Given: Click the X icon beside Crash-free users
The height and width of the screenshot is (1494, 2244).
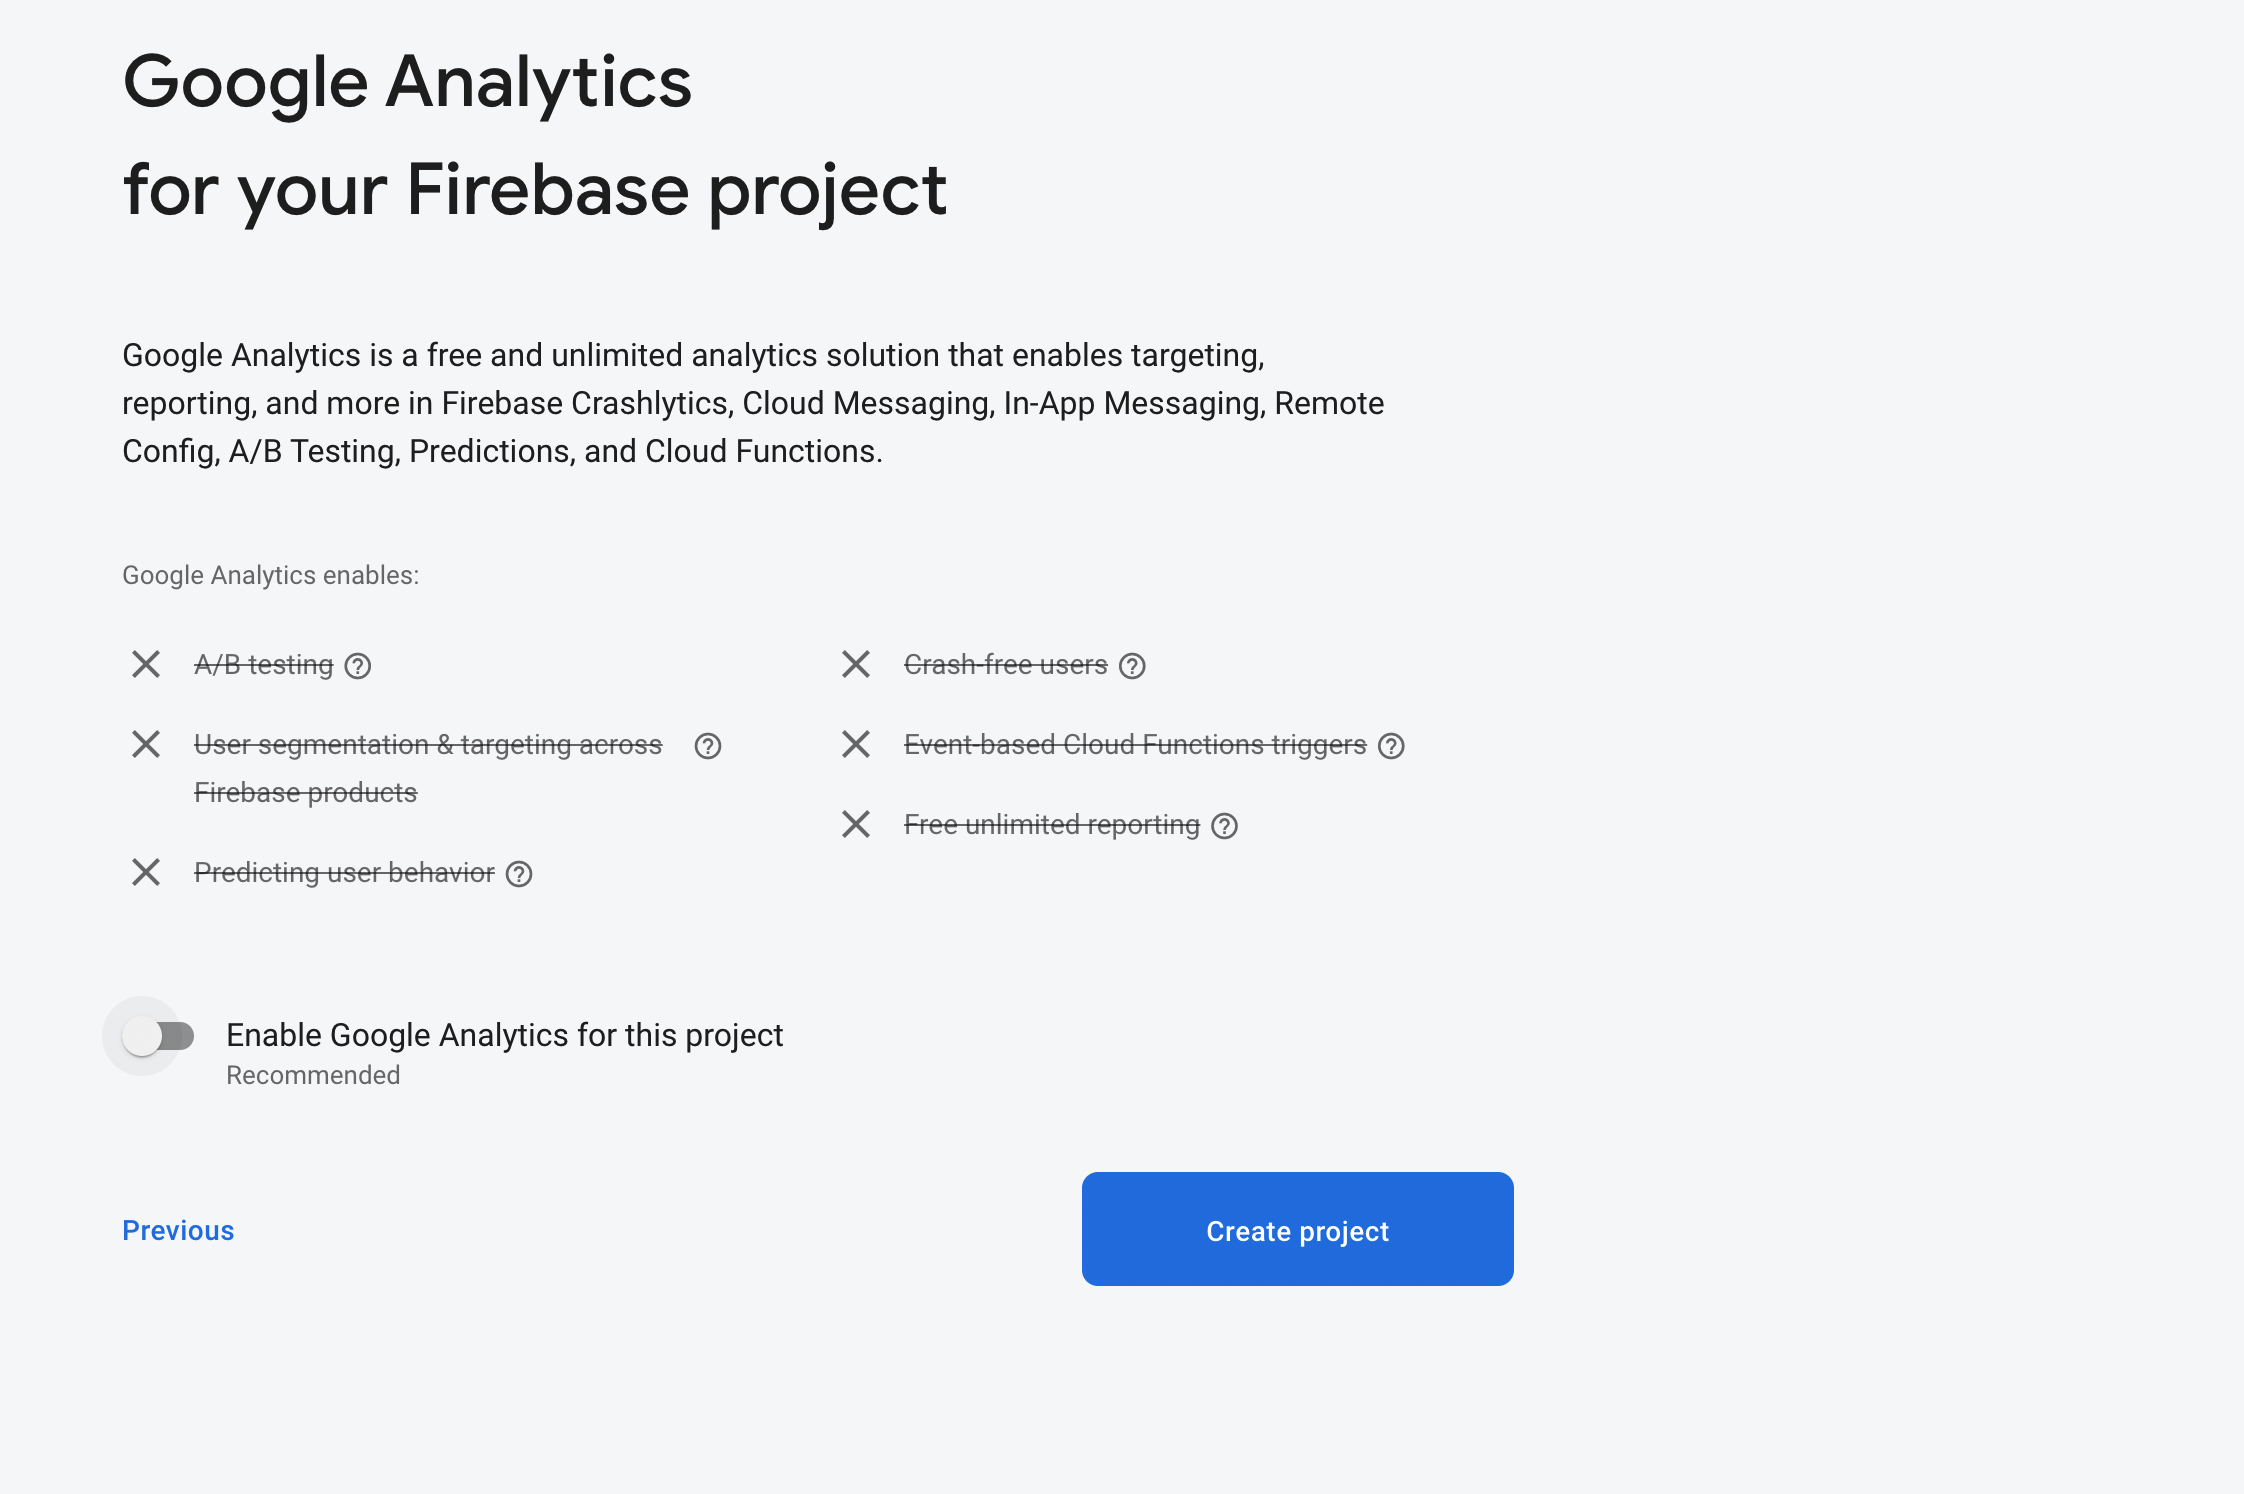Looking at the screenshot, I should 857,665.
